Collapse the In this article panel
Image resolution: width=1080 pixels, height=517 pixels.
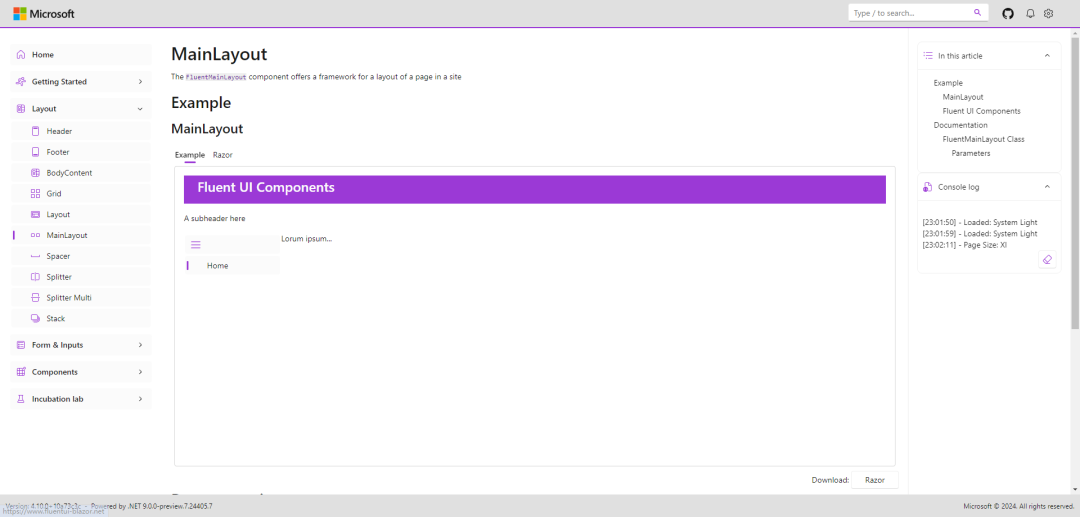point(1047,56)
